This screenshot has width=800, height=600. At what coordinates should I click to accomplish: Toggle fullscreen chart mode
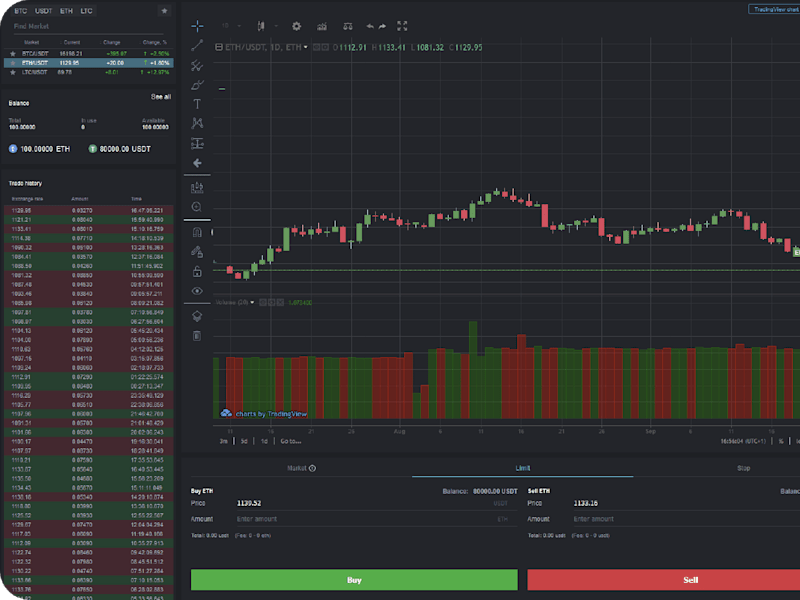(x=402, y=26)
